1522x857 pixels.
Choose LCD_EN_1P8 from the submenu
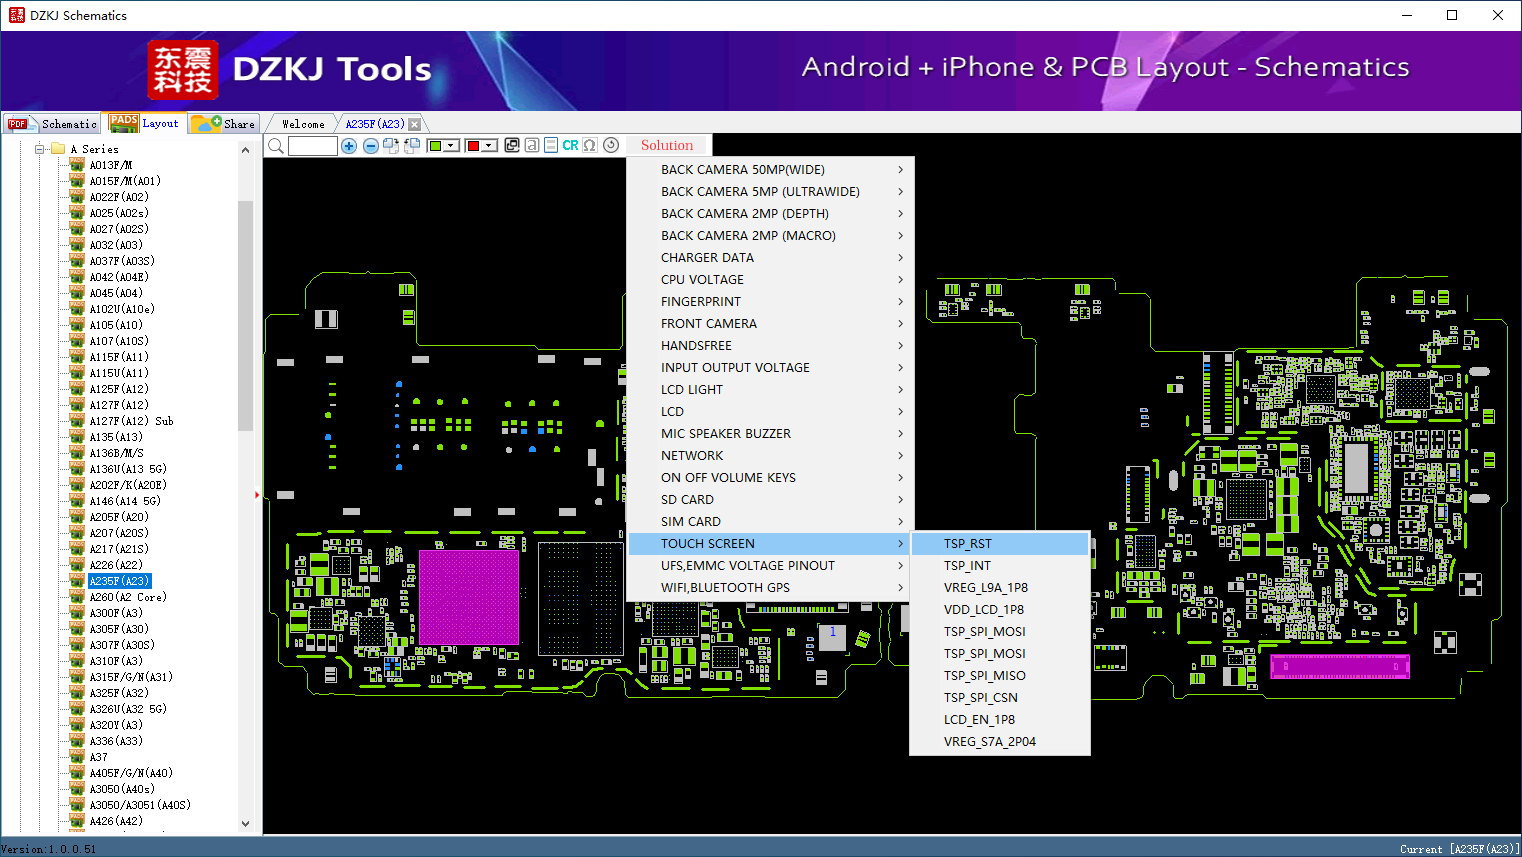(x=999, y=720)
